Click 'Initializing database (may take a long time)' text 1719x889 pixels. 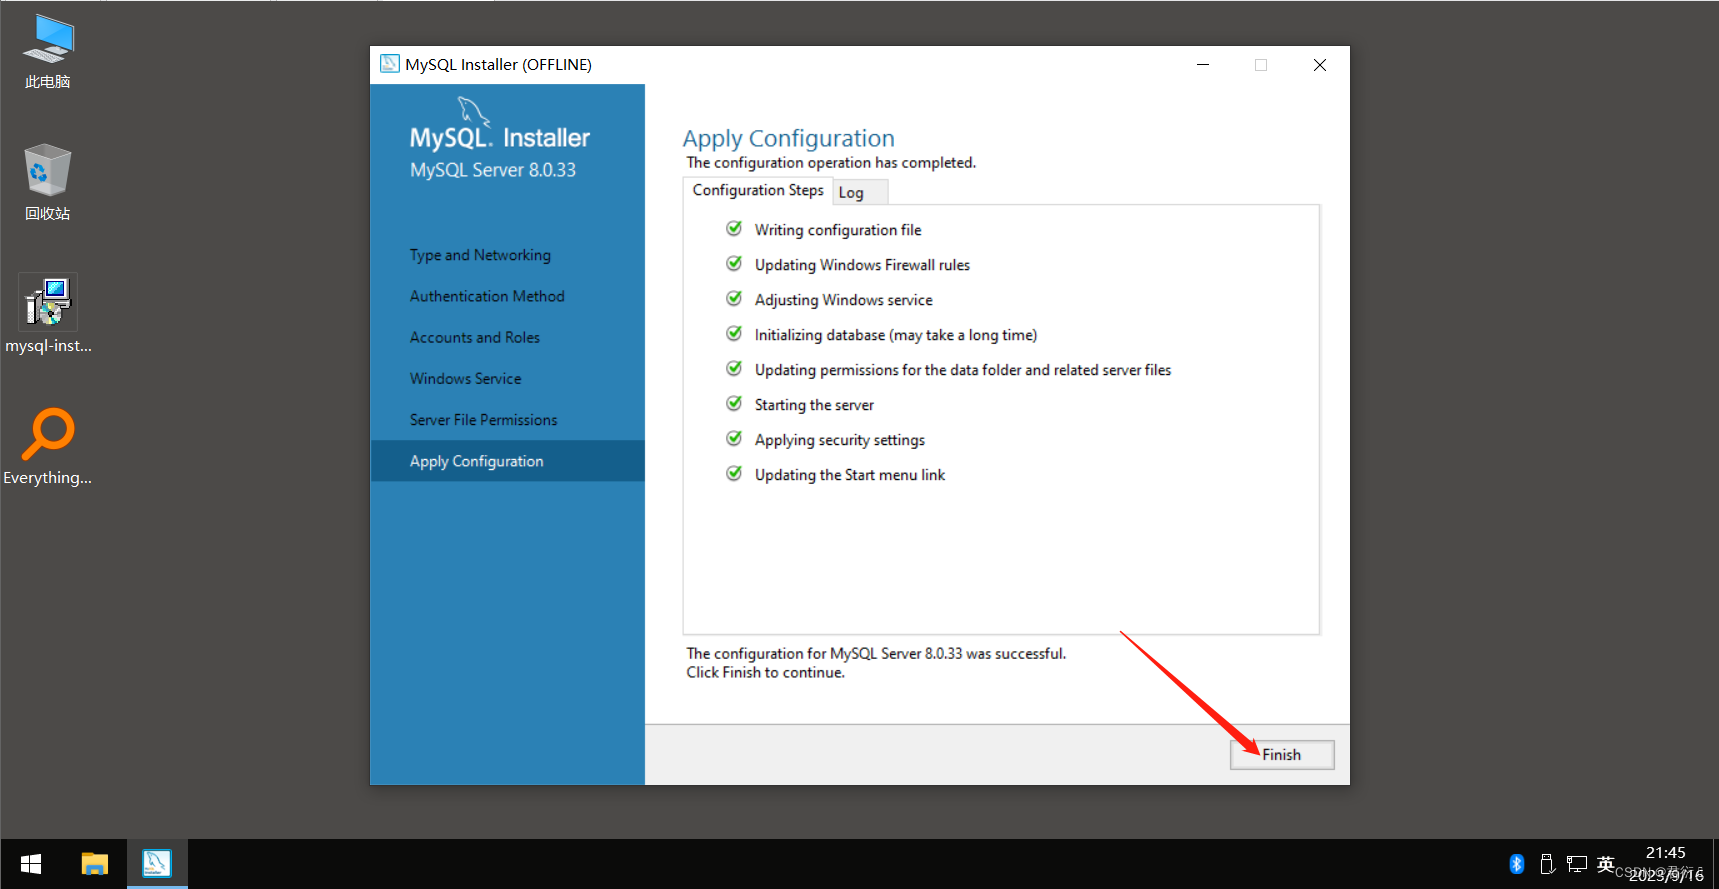[896, 335]
